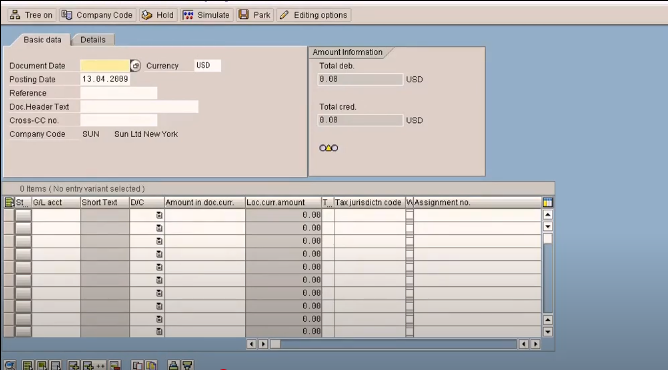
Task: Open the D/C dropdown in fifth row
Action: (159, 267)
